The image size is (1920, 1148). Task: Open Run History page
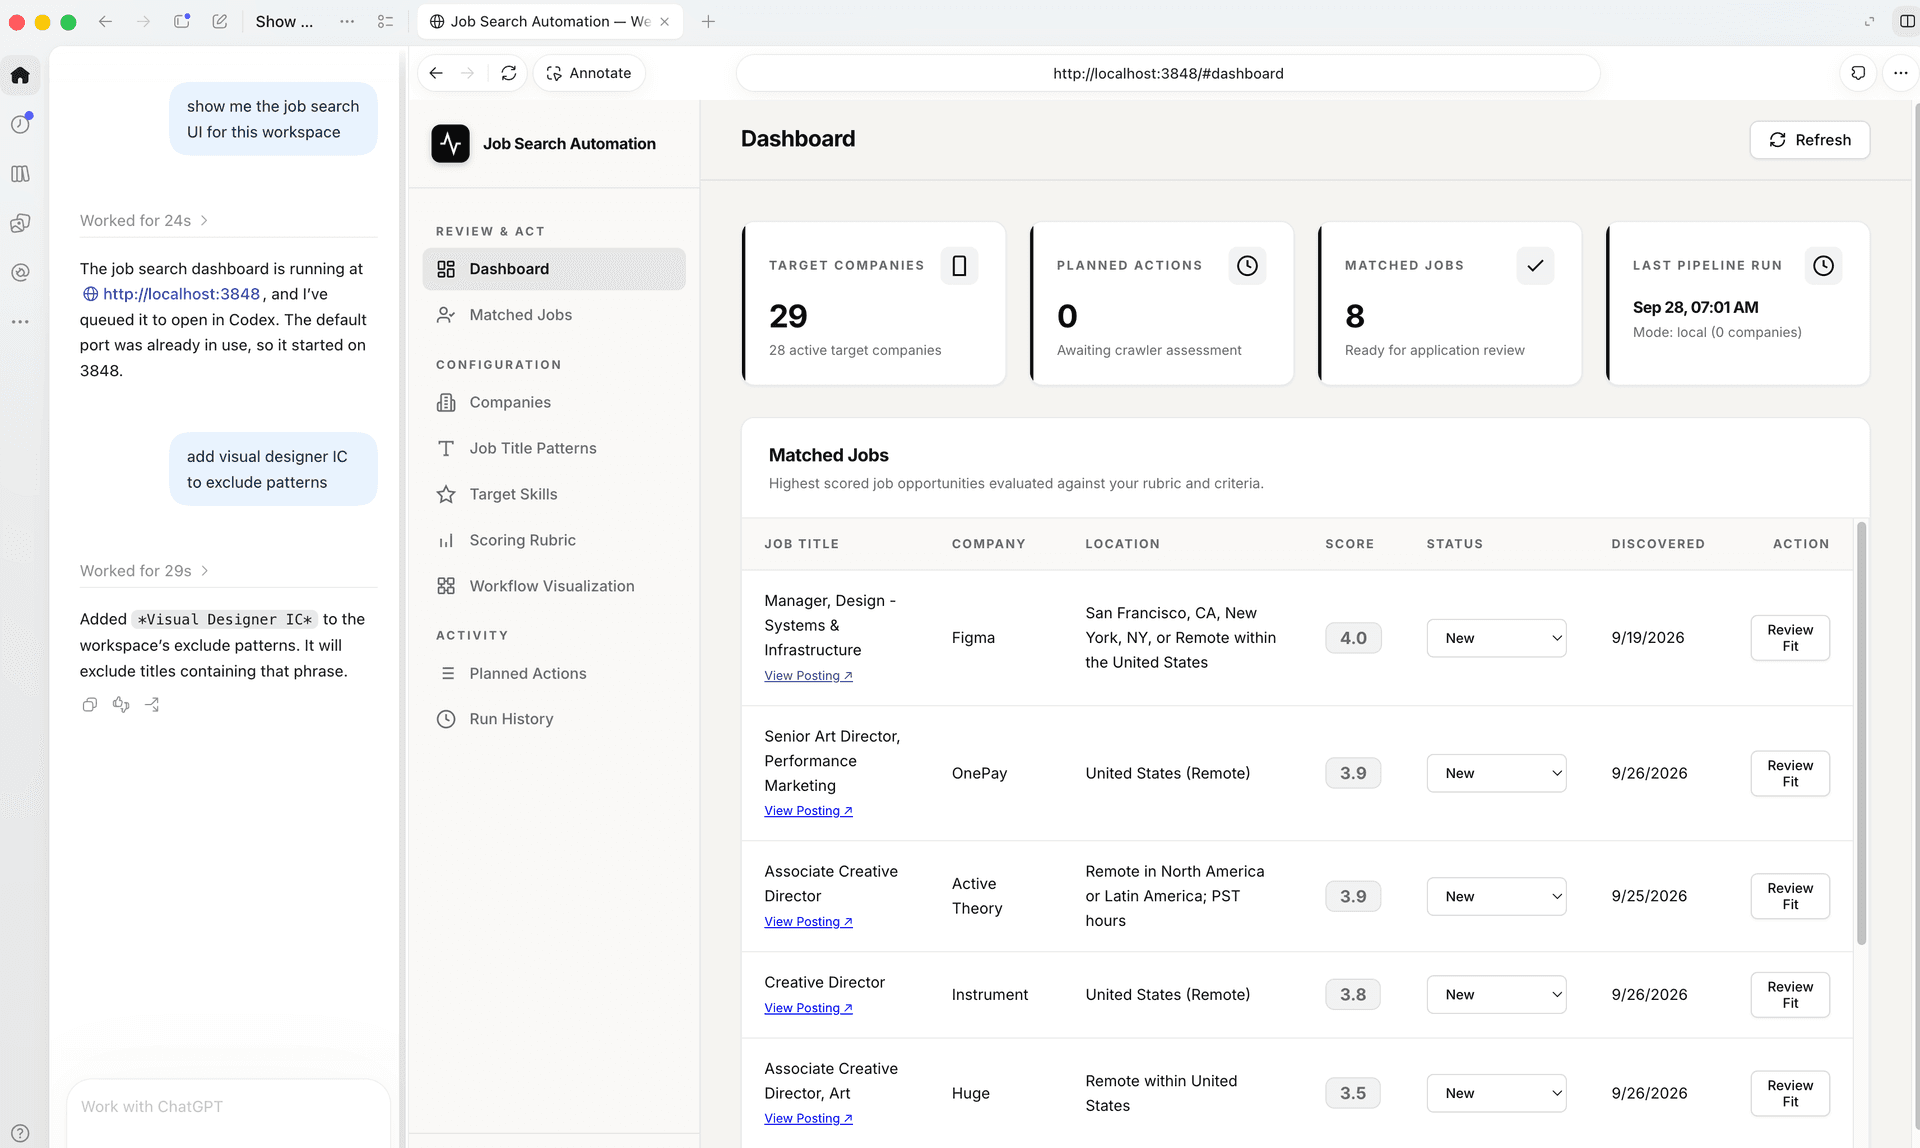click(x=554, y=719)
